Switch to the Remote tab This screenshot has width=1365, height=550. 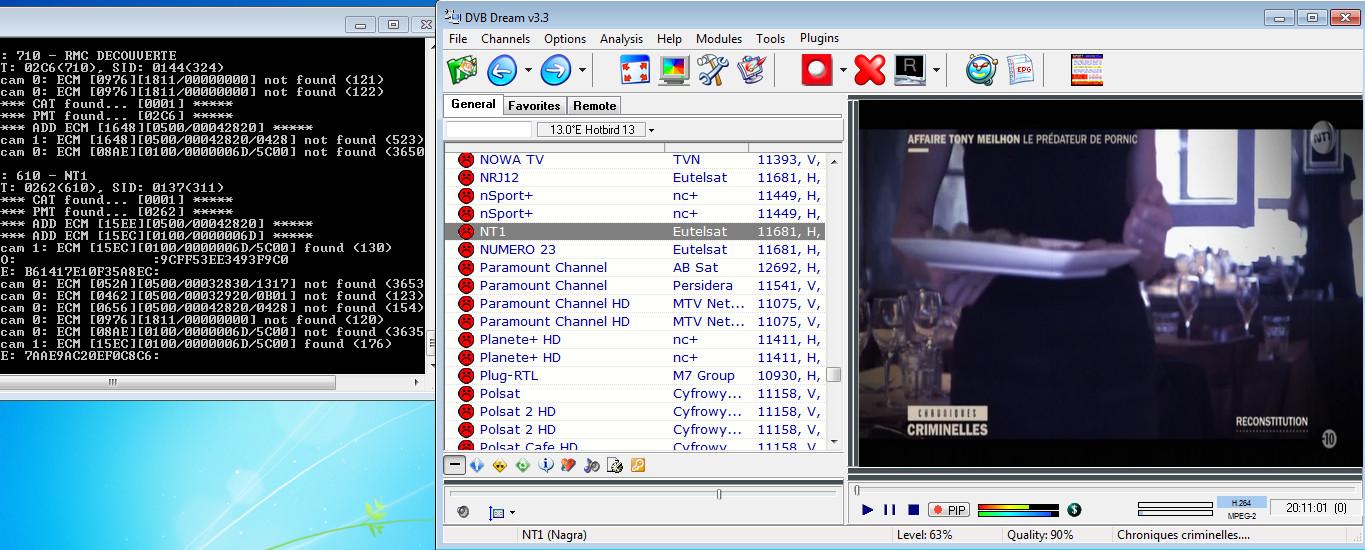pos(594,106)
